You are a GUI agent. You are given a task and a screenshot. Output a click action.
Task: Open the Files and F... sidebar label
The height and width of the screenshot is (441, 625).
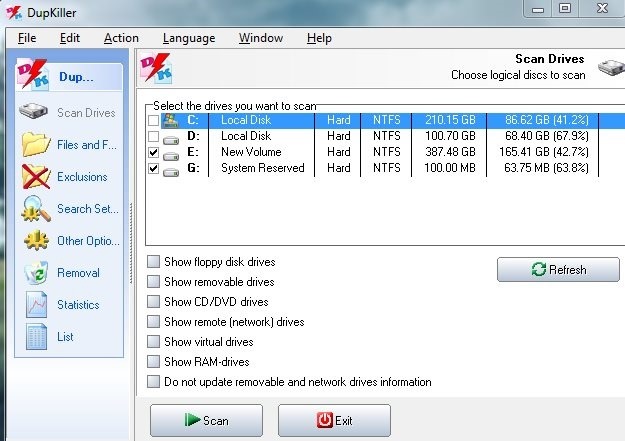pyautogui.click(x=87, y=145)
